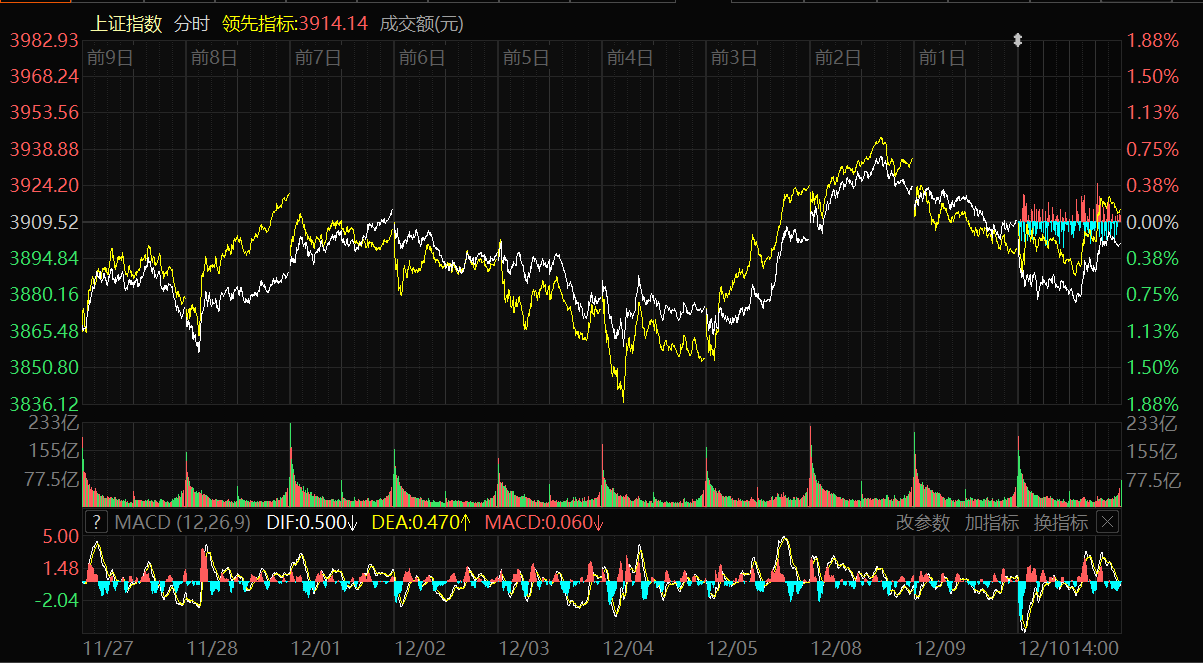Click the vertical resize arrow near top right

pyautogui.click(x=1018, y=40)
